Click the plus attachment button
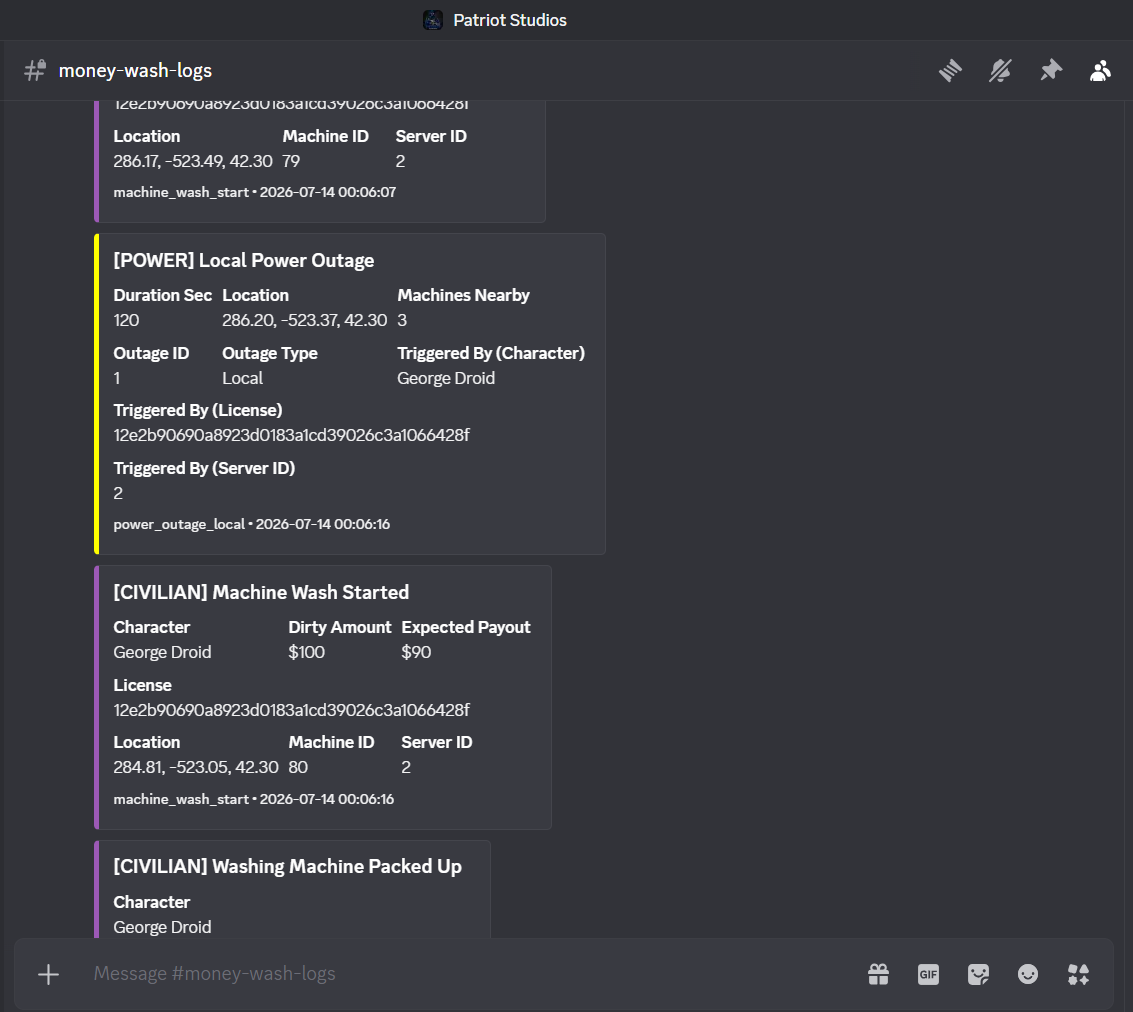Viewport: 1133px width, 1012px height. tap(48, 974)
